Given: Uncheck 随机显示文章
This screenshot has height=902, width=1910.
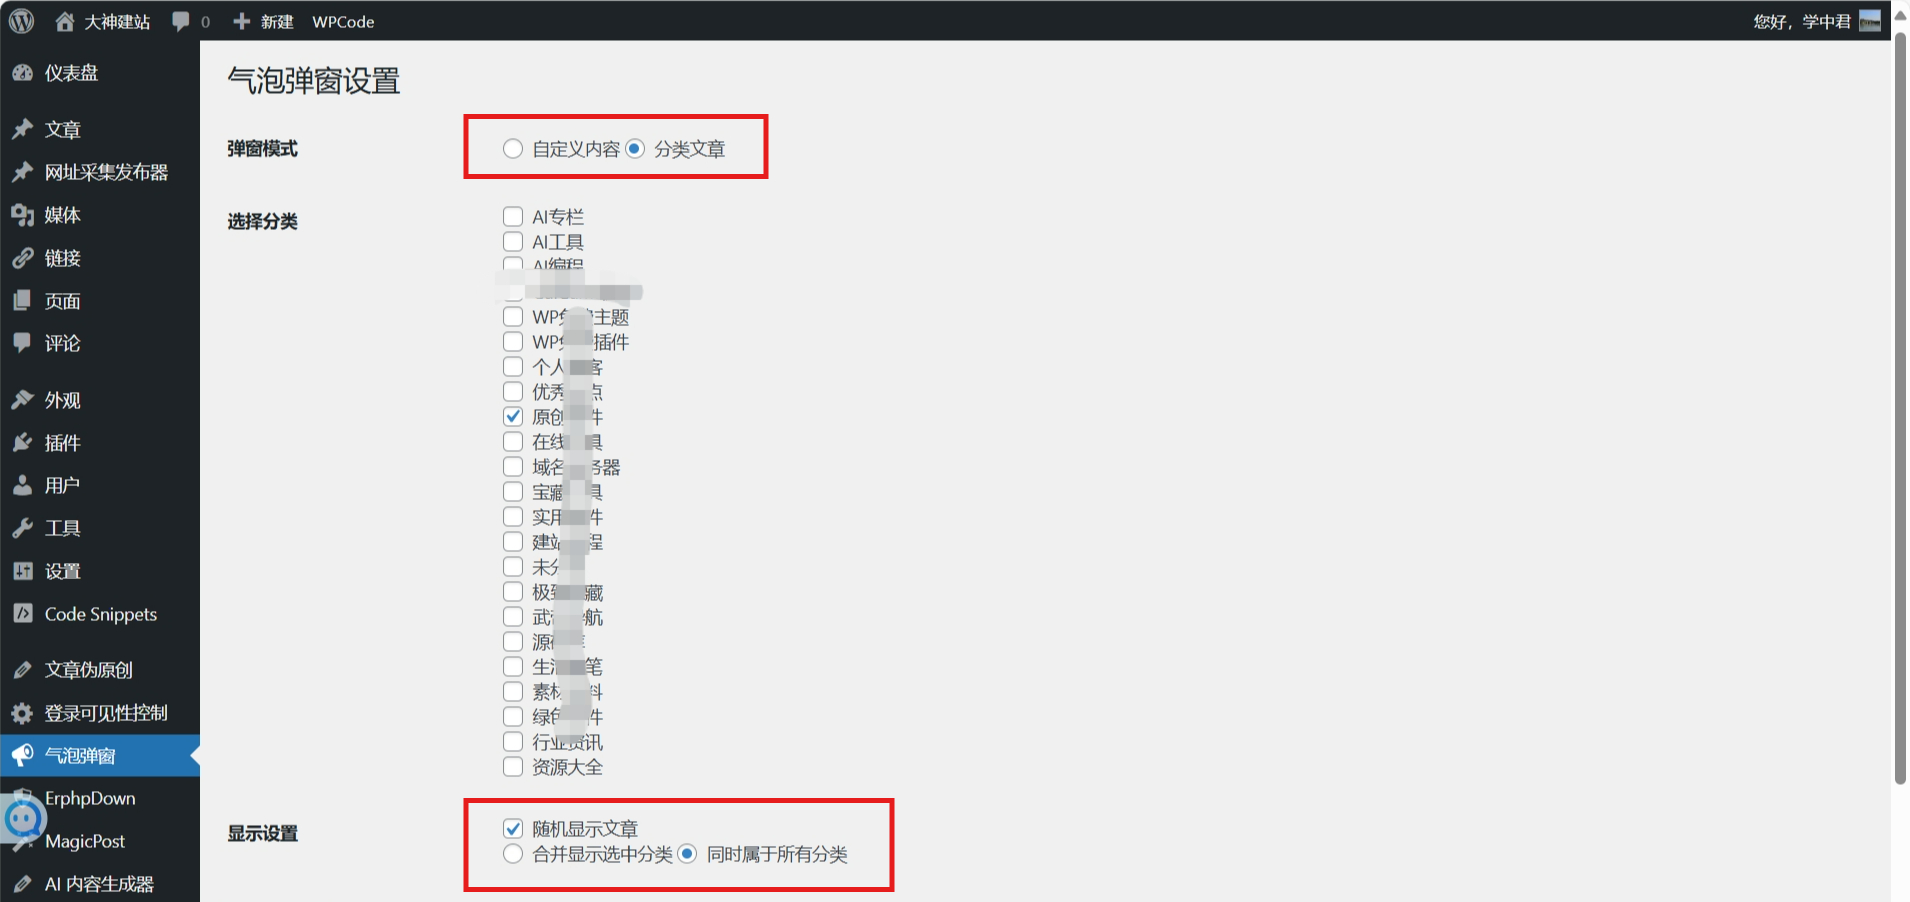Looking at the screenshot, I should click(513, 828).
